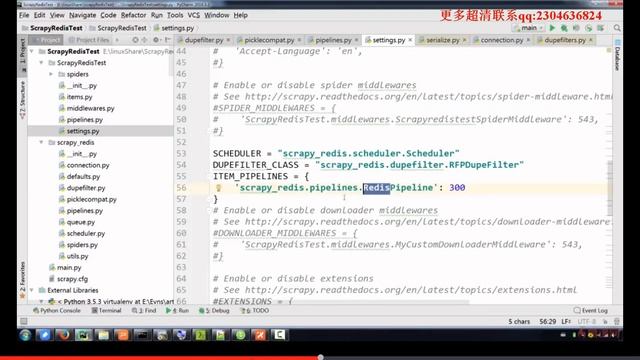The width and height of the screenshot is (640, 360).
Task: Click the 56:29 cursor position in status bar
Action: [547, 322]
